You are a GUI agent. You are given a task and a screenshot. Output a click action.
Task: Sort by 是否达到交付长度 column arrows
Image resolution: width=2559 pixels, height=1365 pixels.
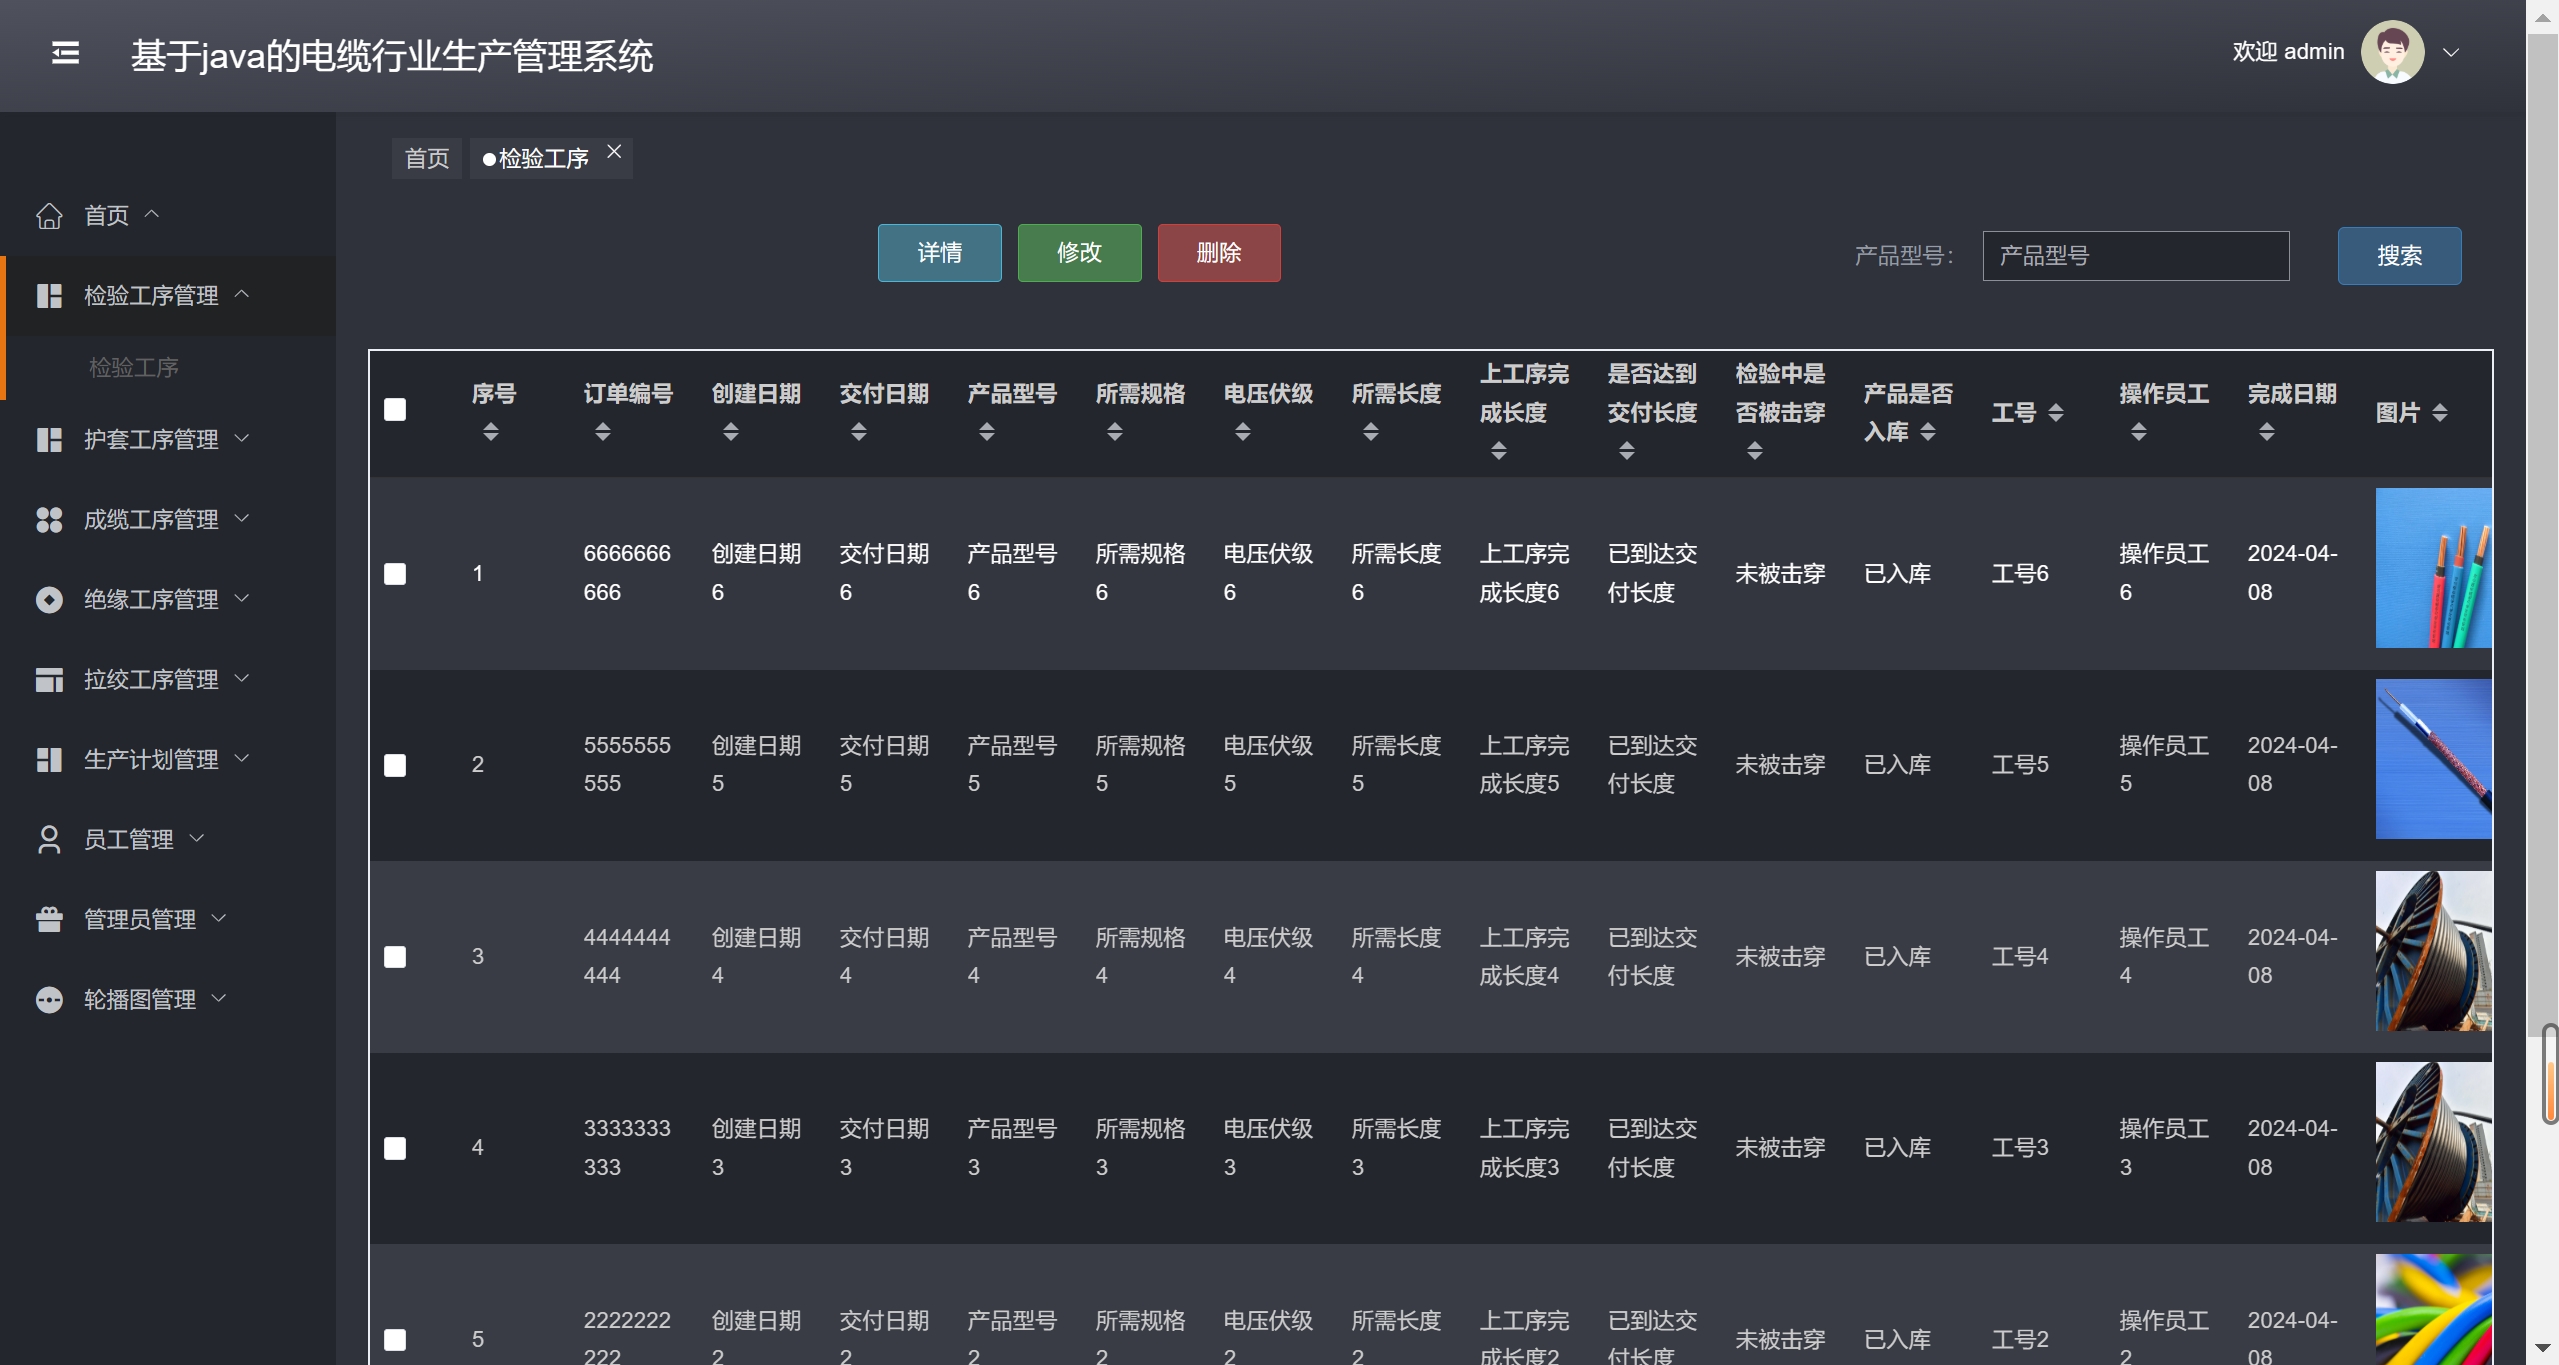pyautogui.click(x=1626, y=451)
